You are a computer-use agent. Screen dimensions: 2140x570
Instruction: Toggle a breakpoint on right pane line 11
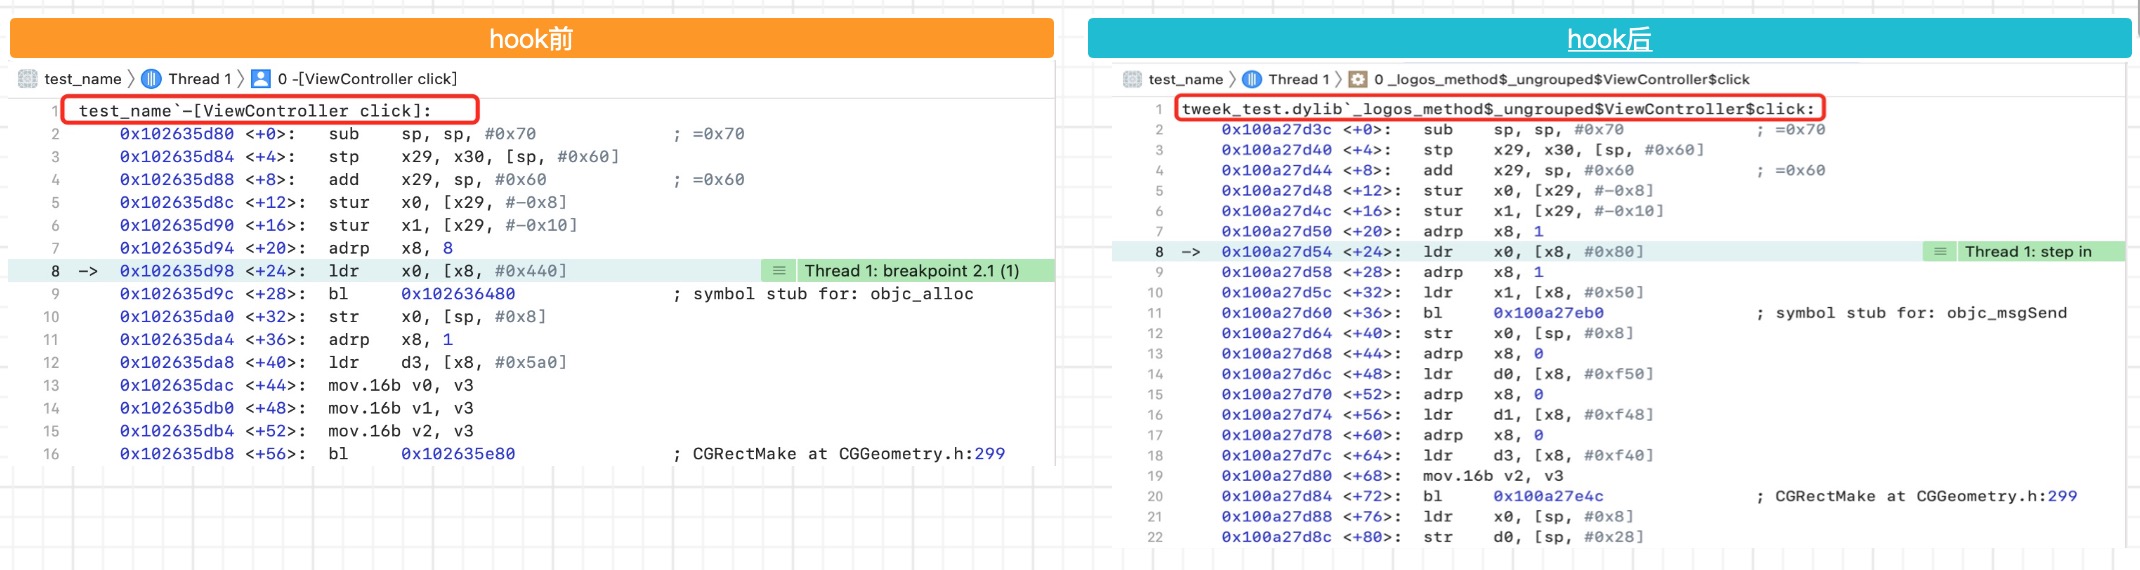point(1155,313)
